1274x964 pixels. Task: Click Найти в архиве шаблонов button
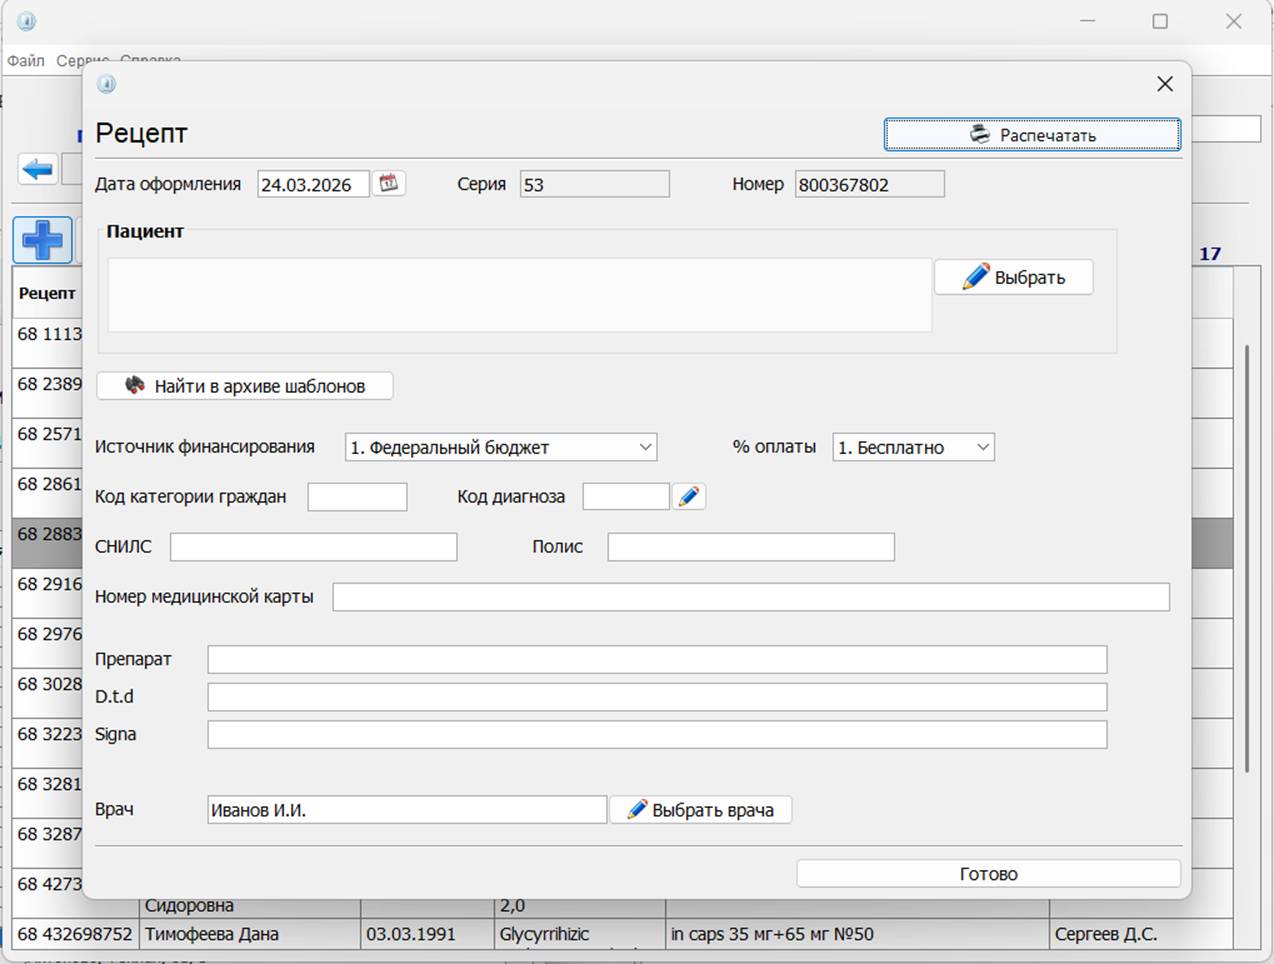pos(245,386)
